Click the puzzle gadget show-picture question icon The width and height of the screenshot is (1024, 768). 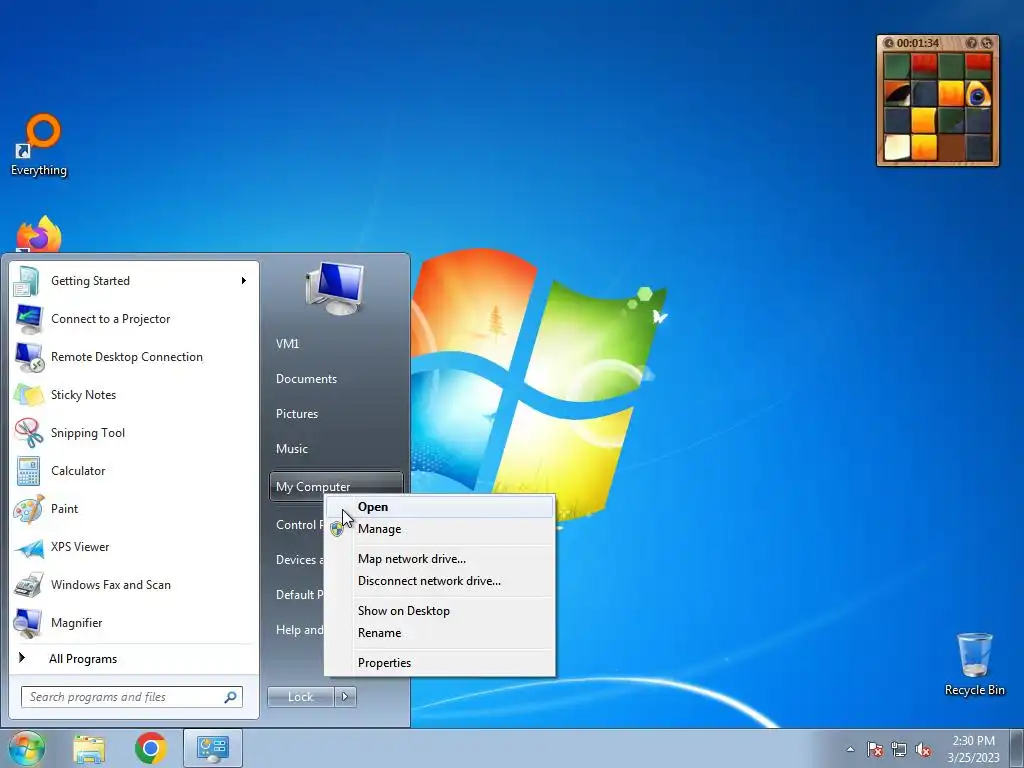(x=972, y=43)
